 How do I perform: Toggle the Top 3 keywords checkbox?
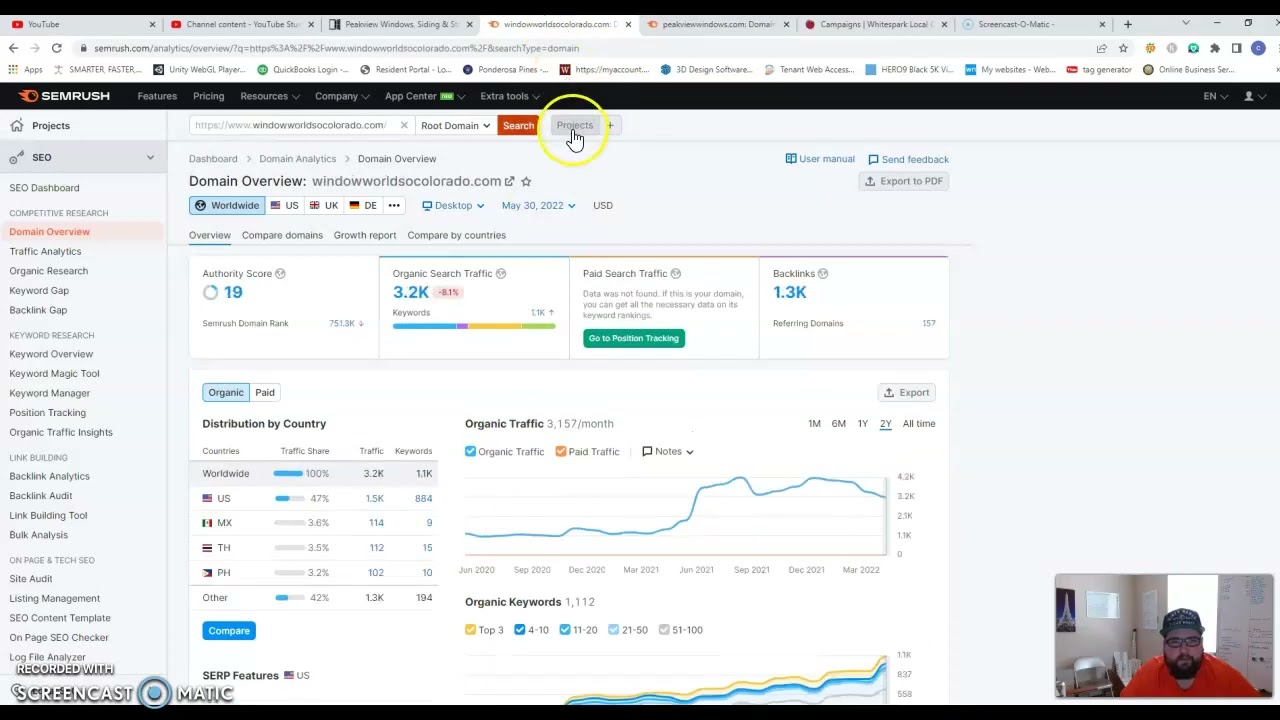pyautogui.click(x=470, y=630)
